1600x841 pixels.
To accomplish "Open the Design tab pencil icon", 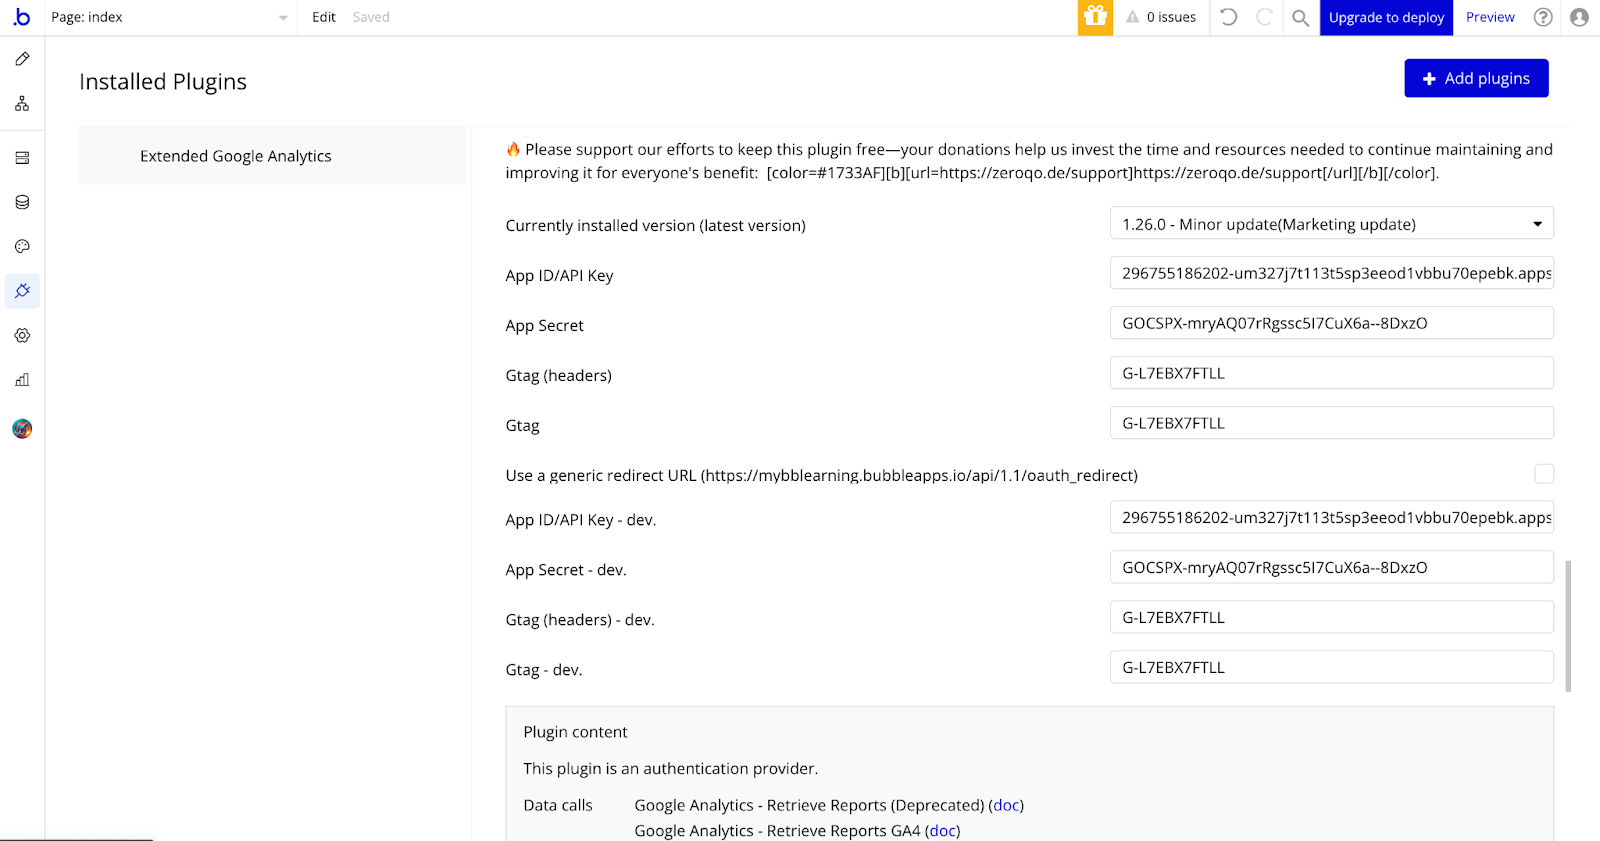I will (22, 59).
